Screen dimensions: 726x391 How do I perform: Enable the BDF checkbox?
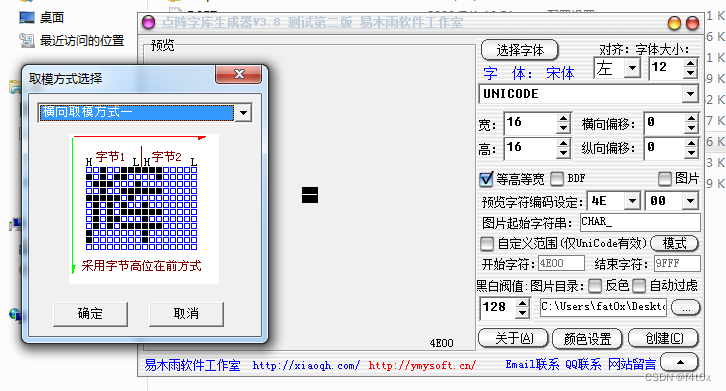(x=557, y=179)
